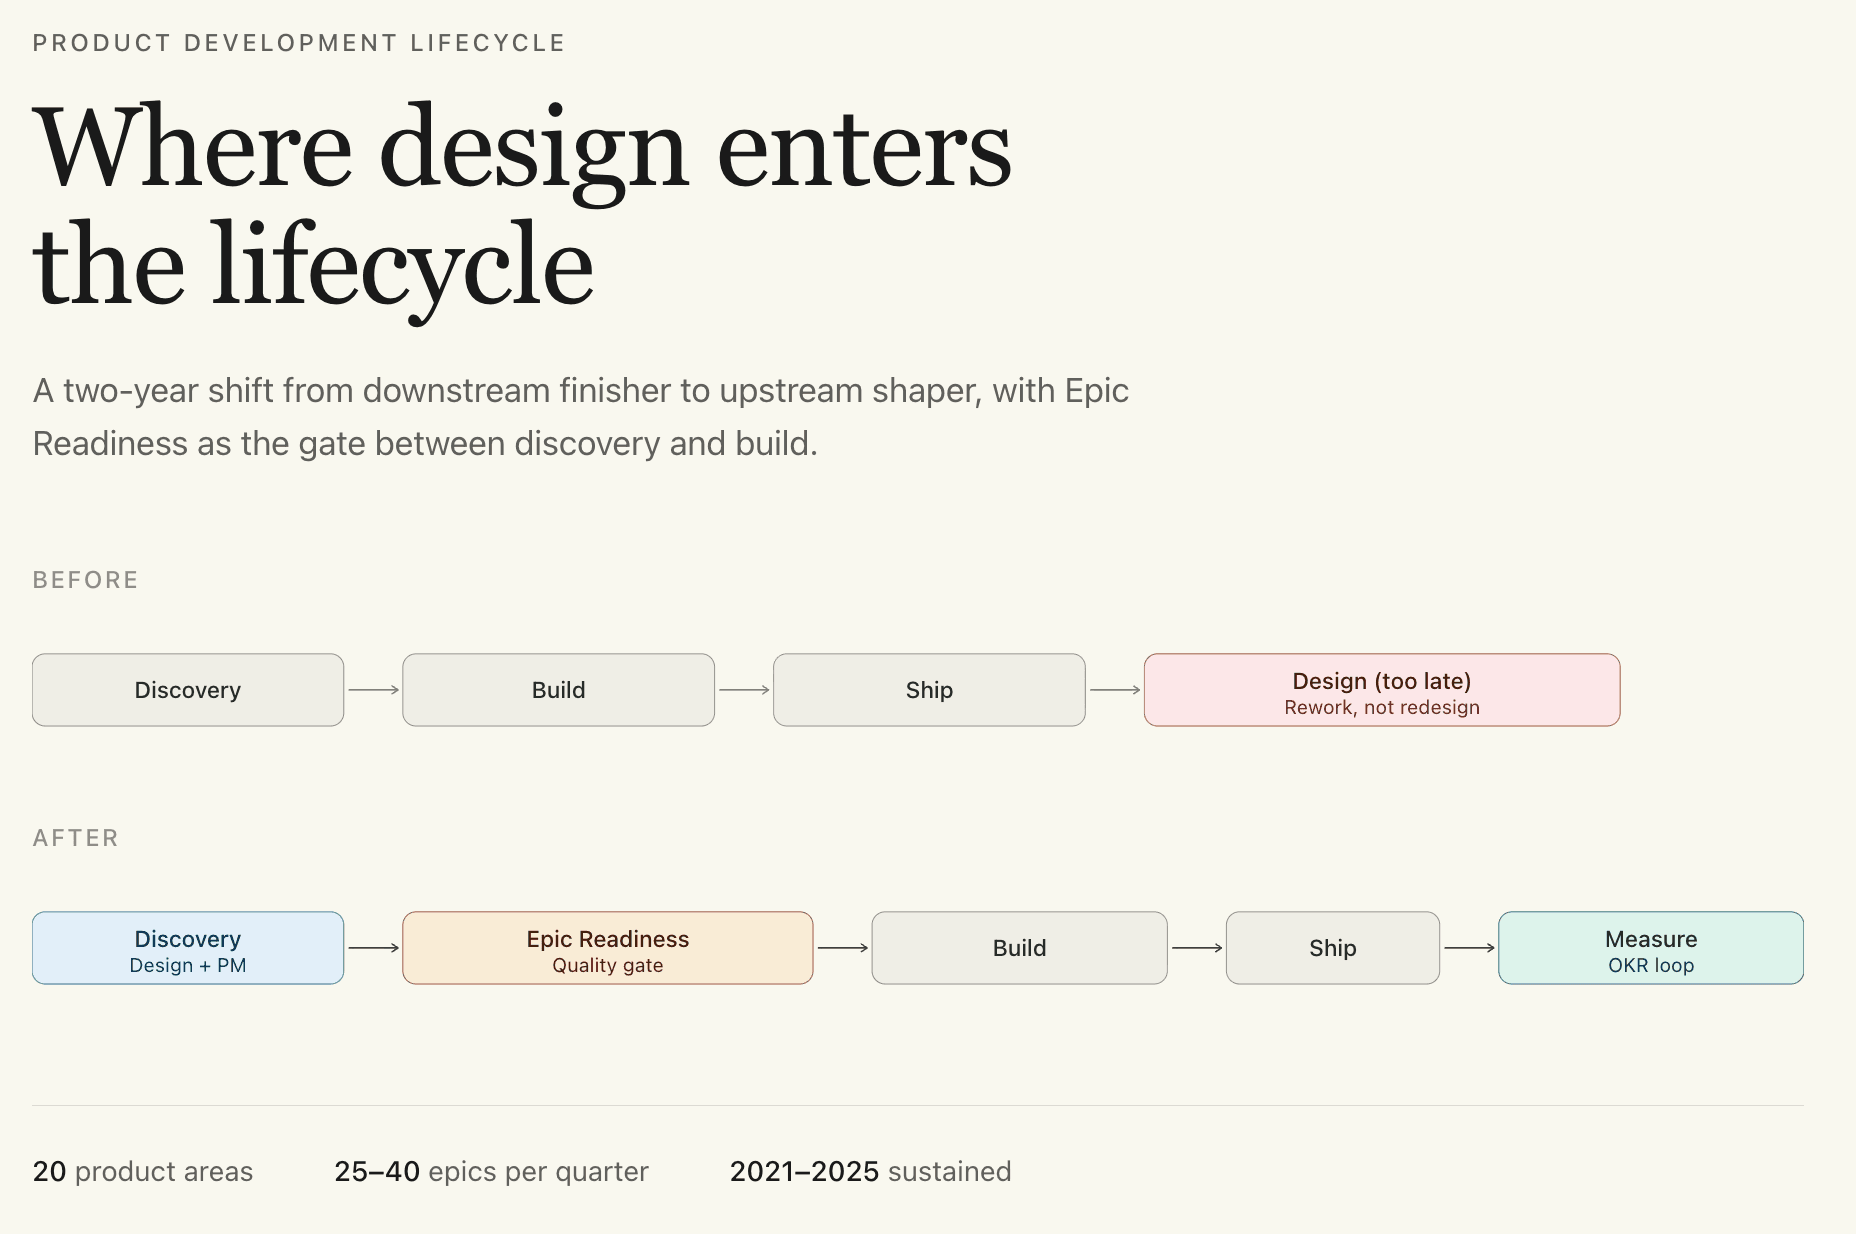Select the "25–40 epics per quarter" stat
This screenshot has width=1856, height=1234.
(492, 1172)
